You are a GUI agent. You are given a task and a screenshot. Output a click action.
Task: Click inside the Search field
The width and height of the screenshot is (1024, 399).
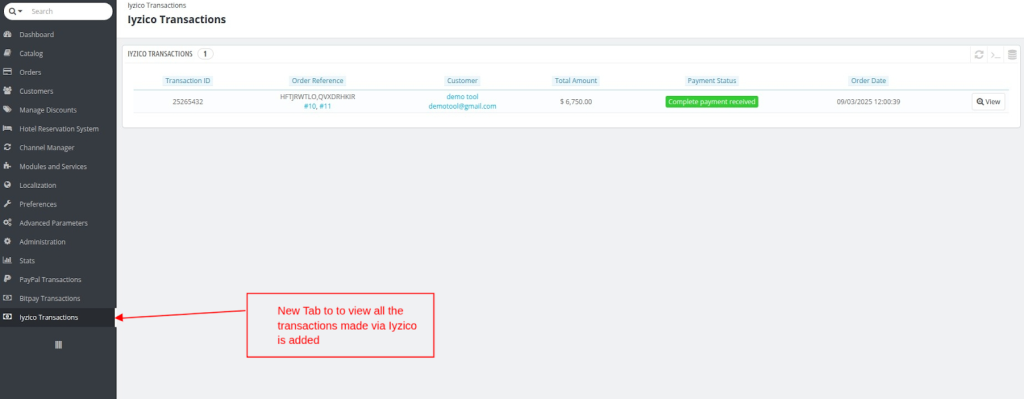pos(69,12)
